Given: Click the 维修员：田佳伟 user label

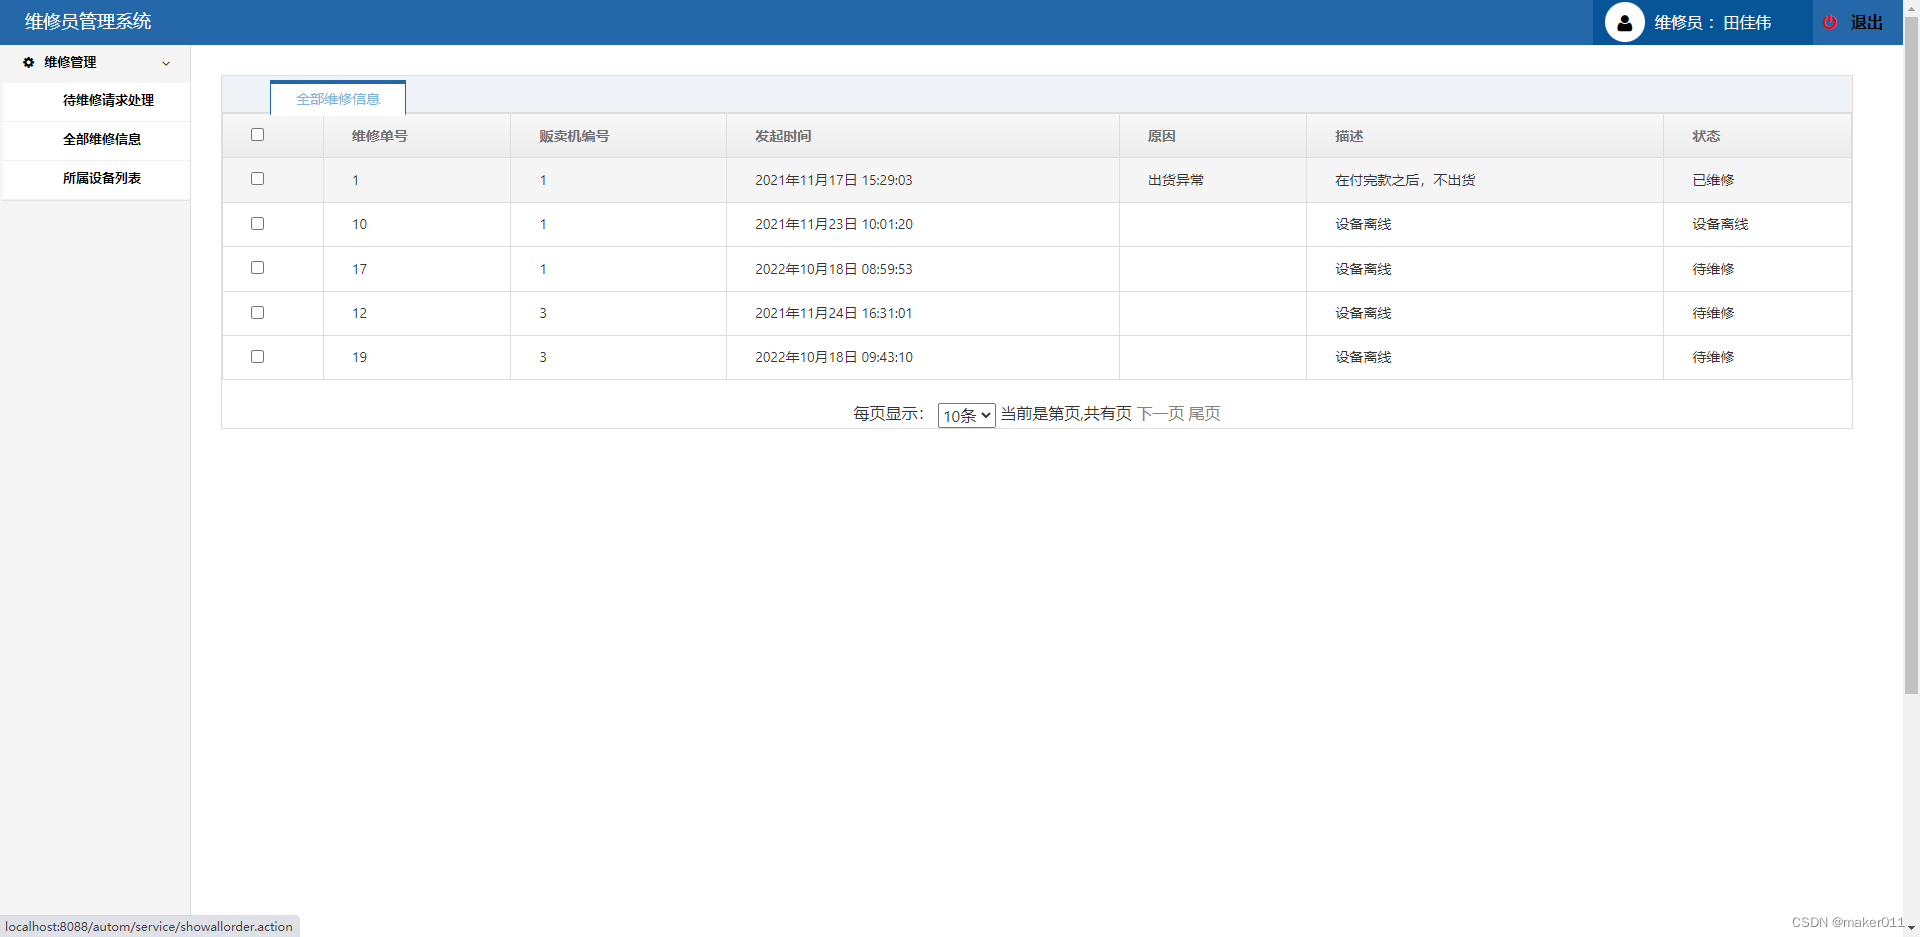Looking at the screenshot, I should click(x=1713, y=22).
